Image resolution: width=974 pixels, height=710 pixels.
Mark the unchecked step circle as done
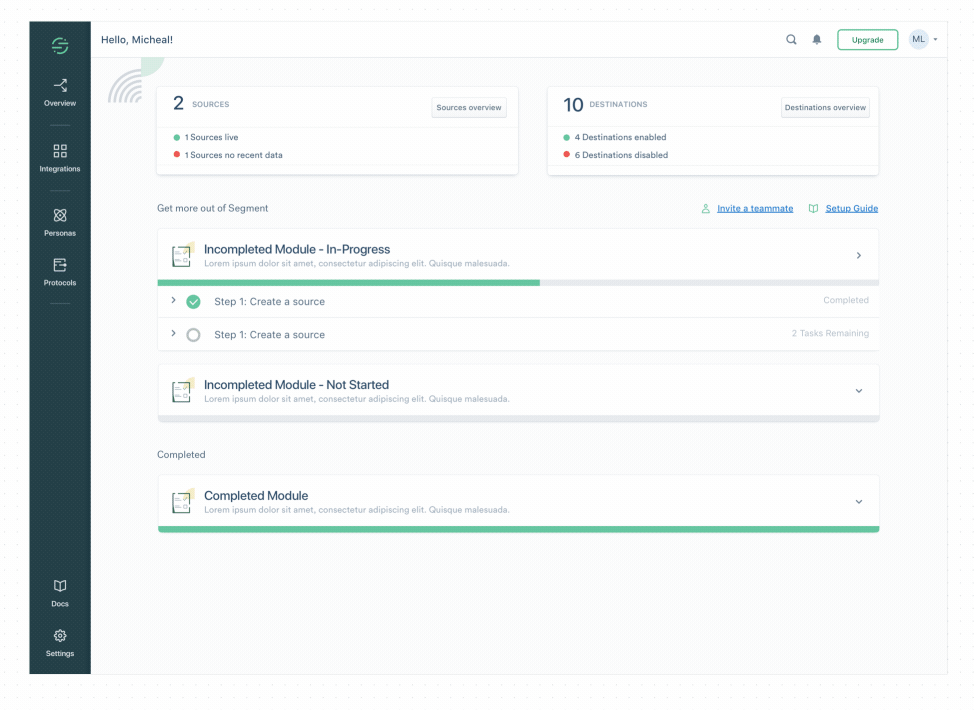click(193, 335)
